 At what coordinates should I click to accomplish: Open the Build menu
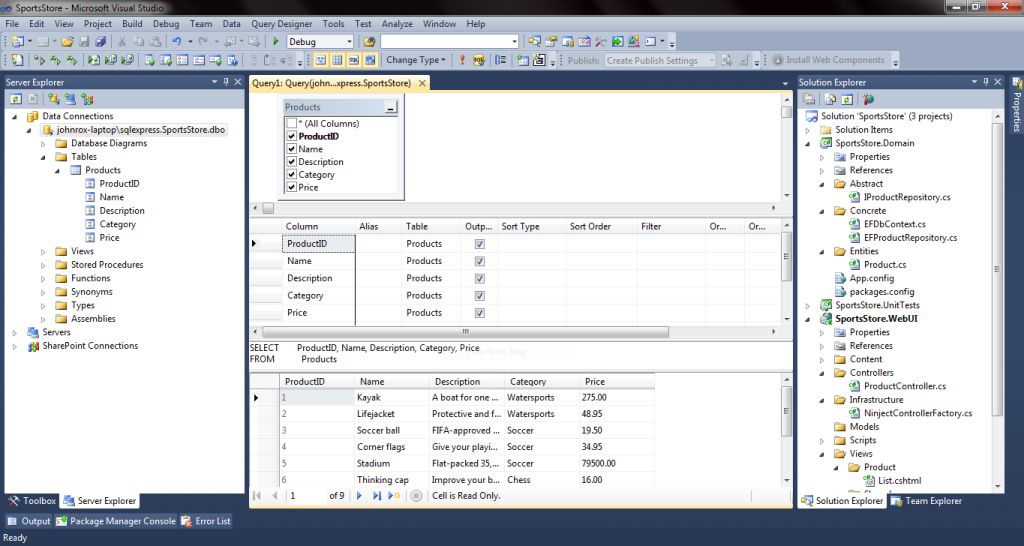tap(132, 24)
